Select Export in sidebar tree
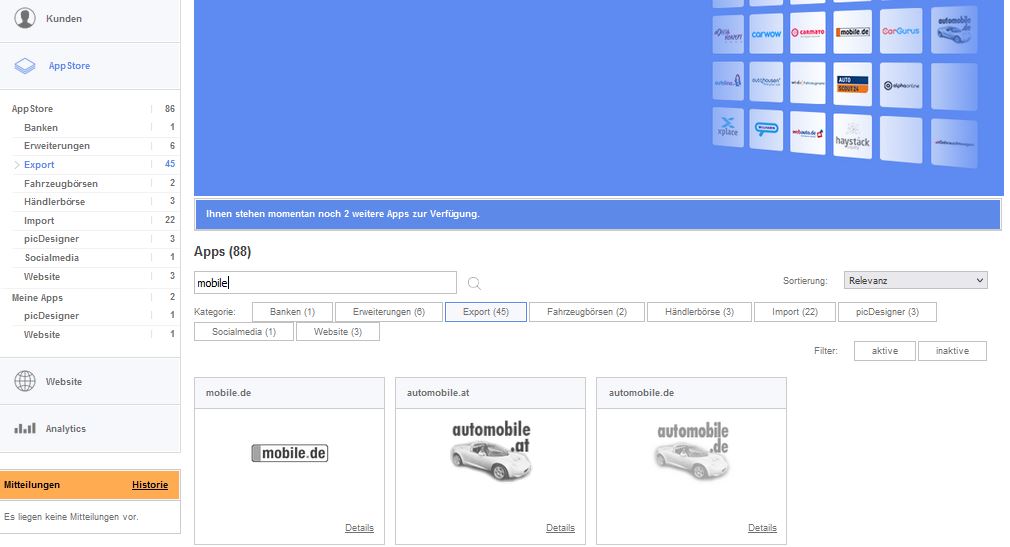 click(39, 165)
